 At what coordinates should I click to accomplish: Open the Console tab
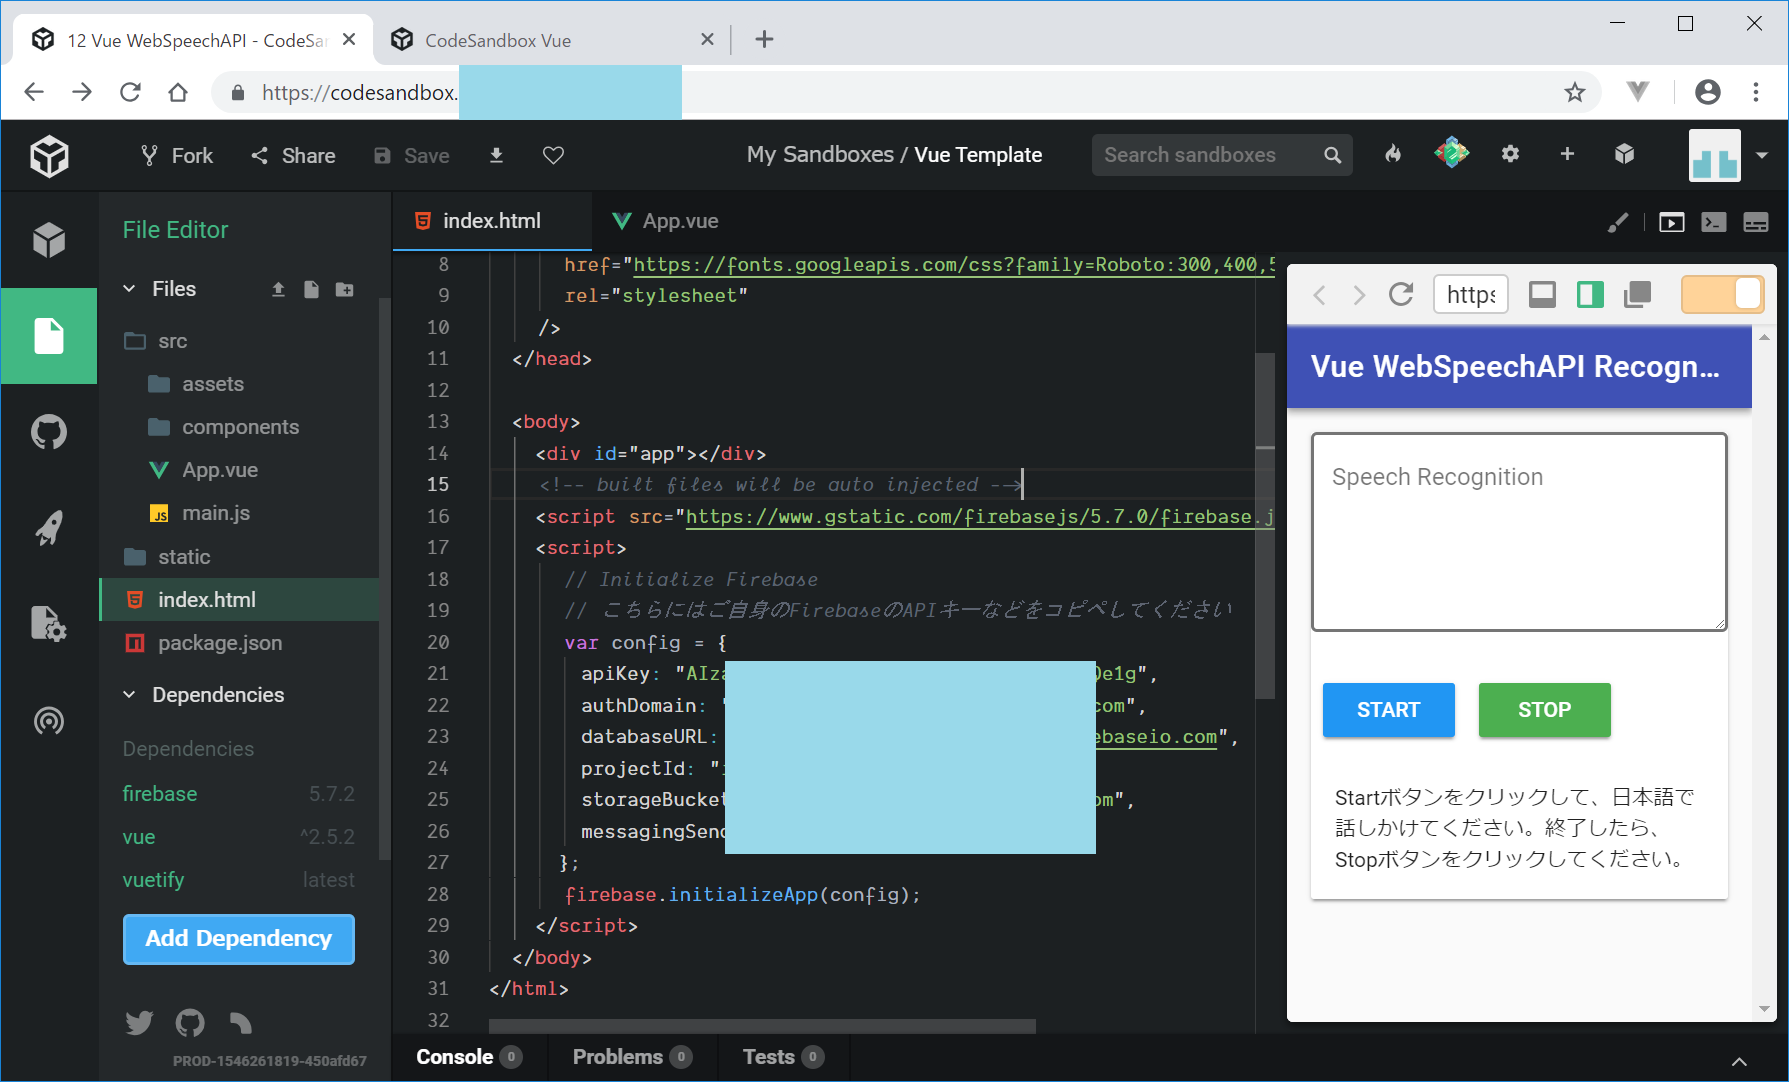(x=469, y=1057)
